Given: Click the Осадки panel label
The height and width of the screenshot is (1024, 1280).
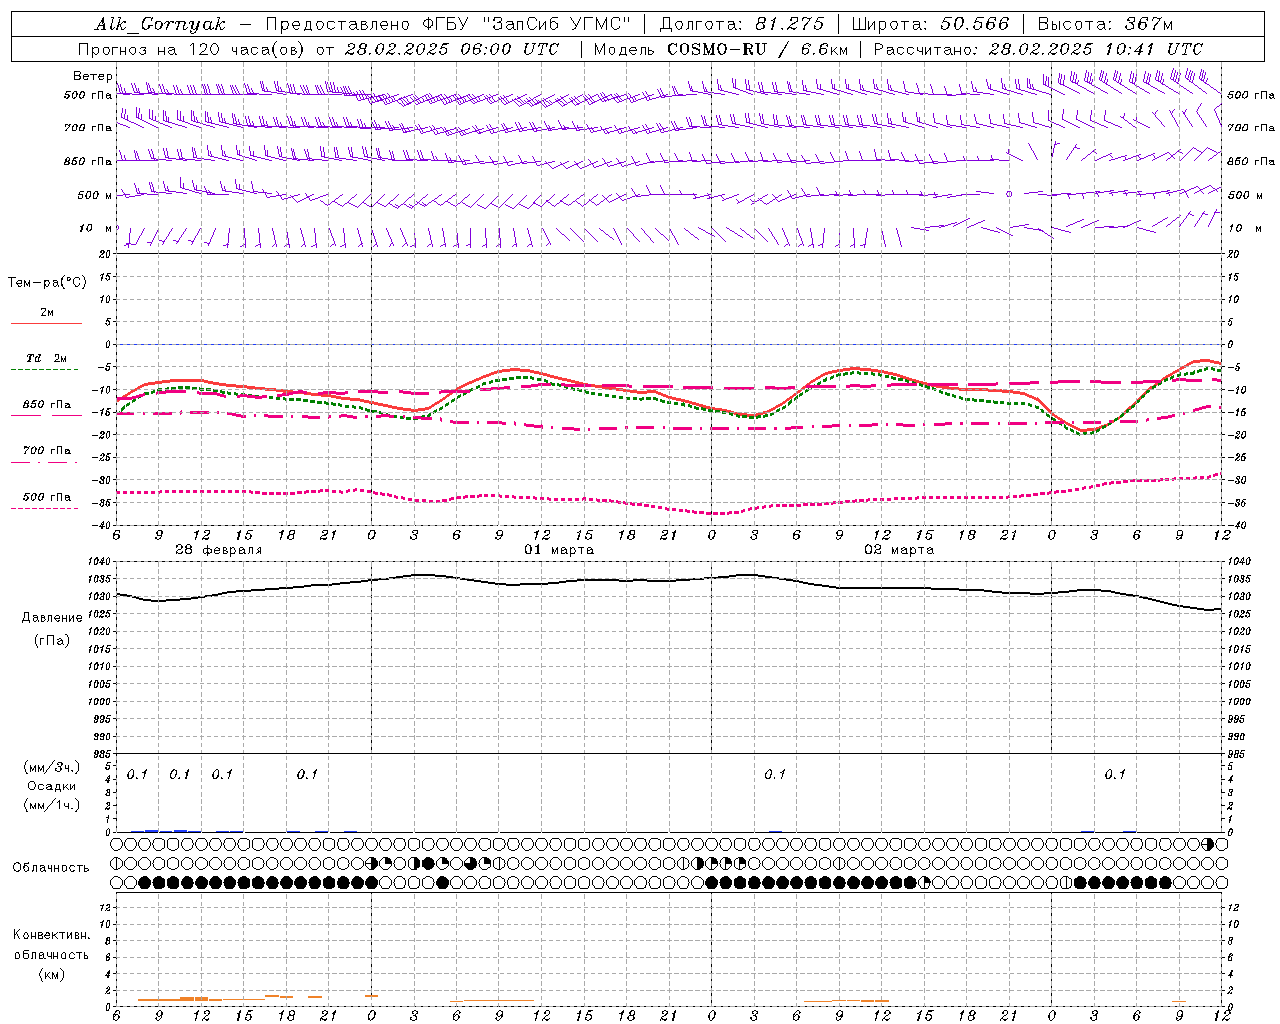Looking at the screenshot, I should tap(51, 786).
